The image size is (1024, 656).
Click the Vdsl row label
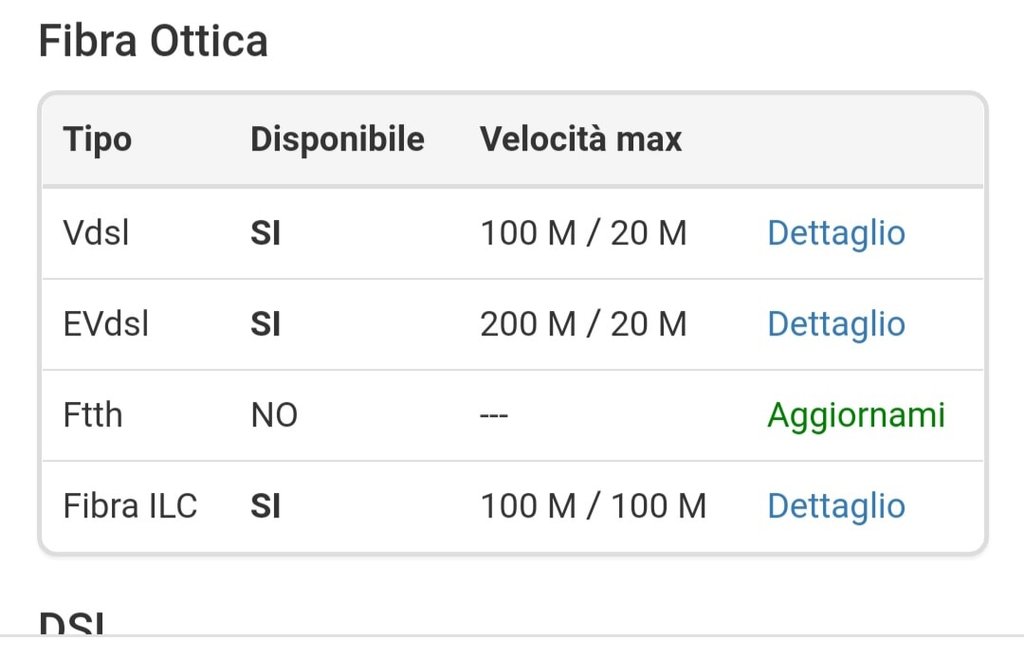click(x=96, y=233)
